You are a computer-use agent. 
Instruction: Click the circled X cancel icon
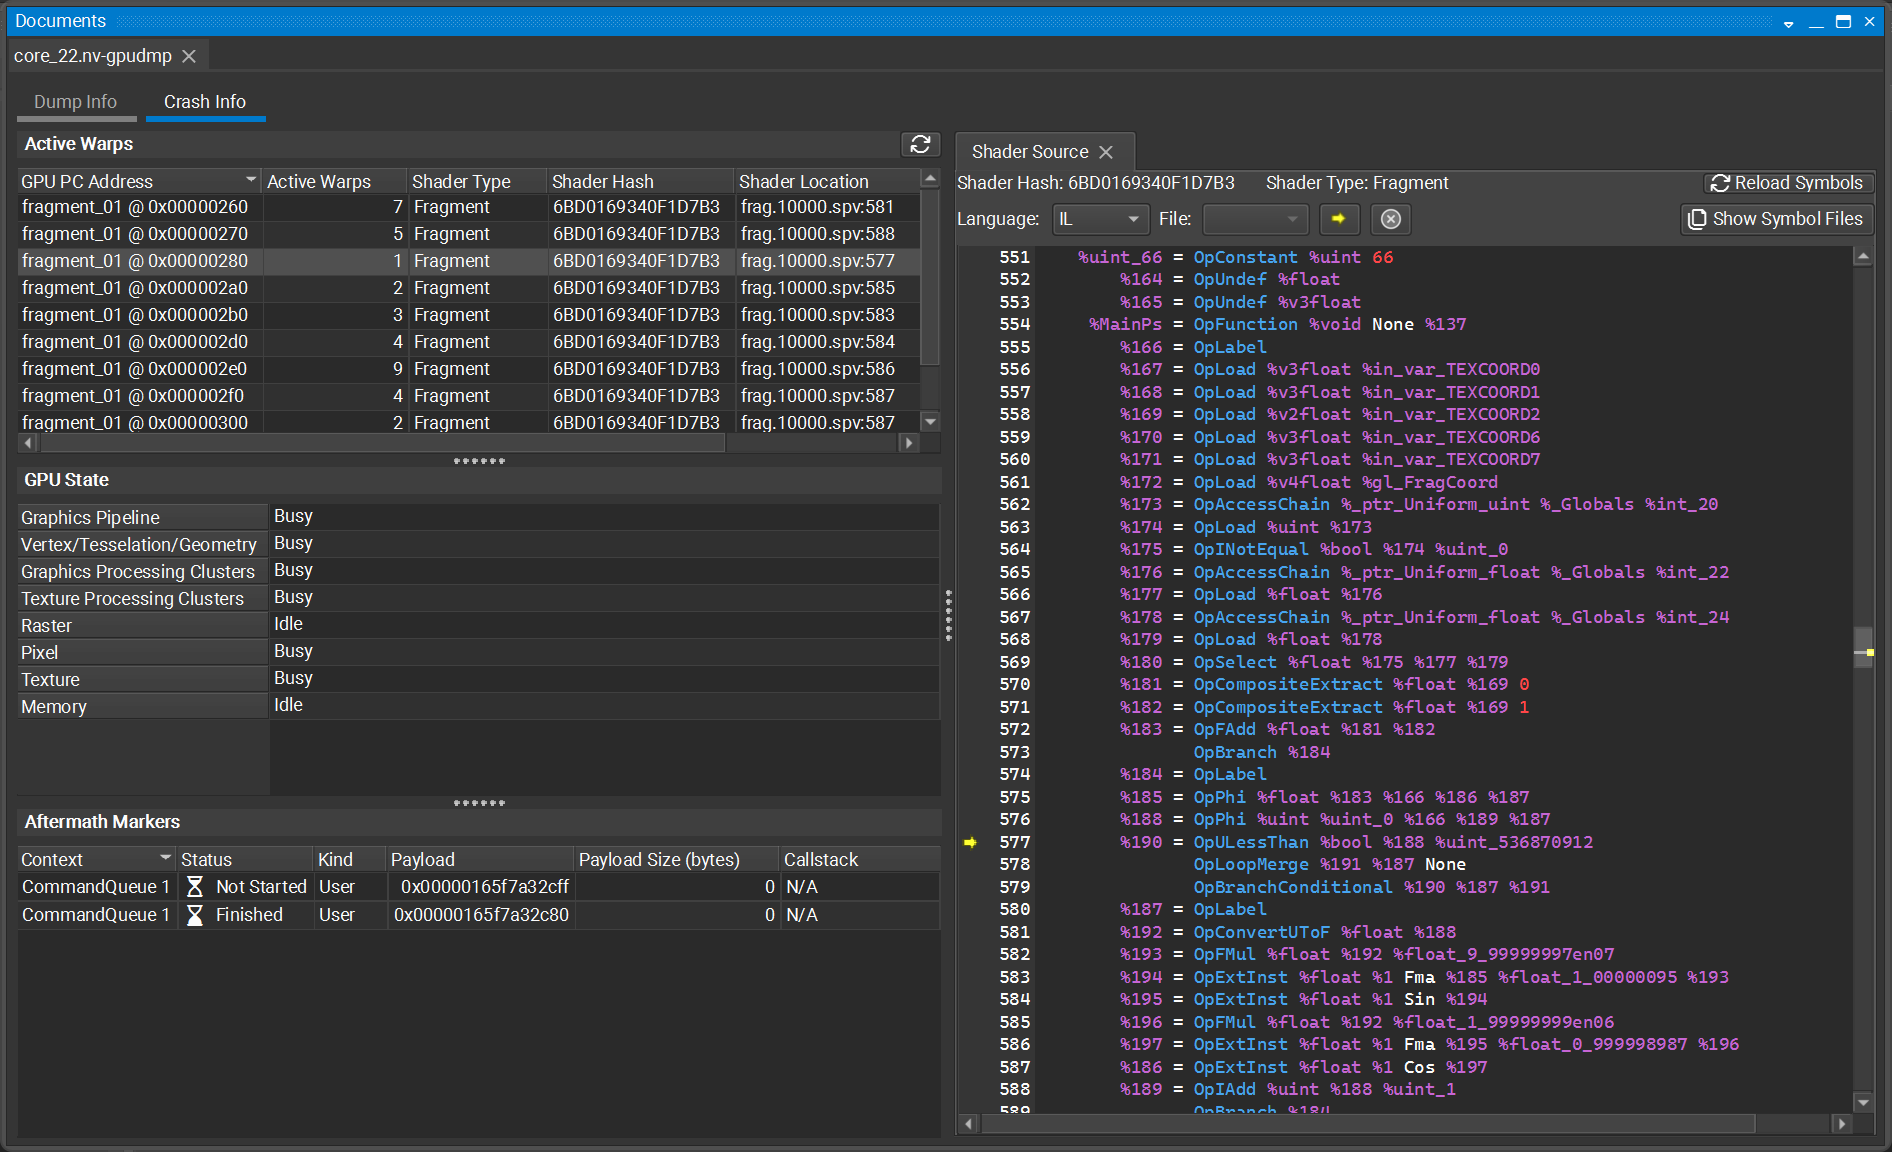click(x=1390, y=219)
